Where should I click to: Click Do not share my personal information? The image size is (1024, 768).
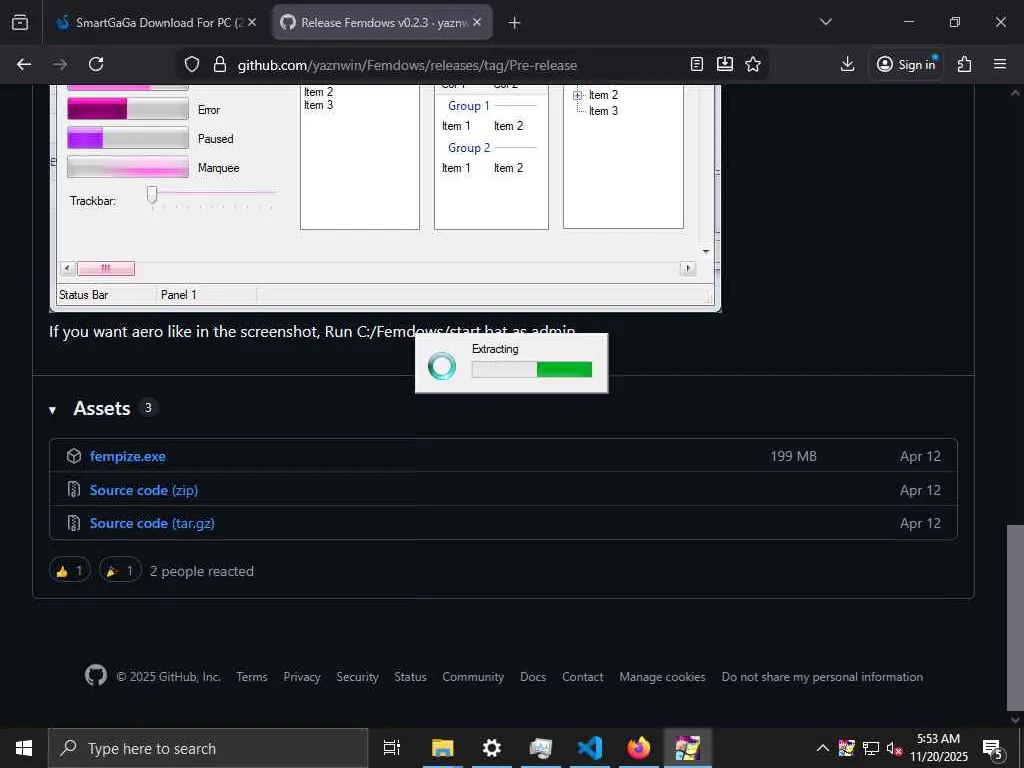point(822,677)
